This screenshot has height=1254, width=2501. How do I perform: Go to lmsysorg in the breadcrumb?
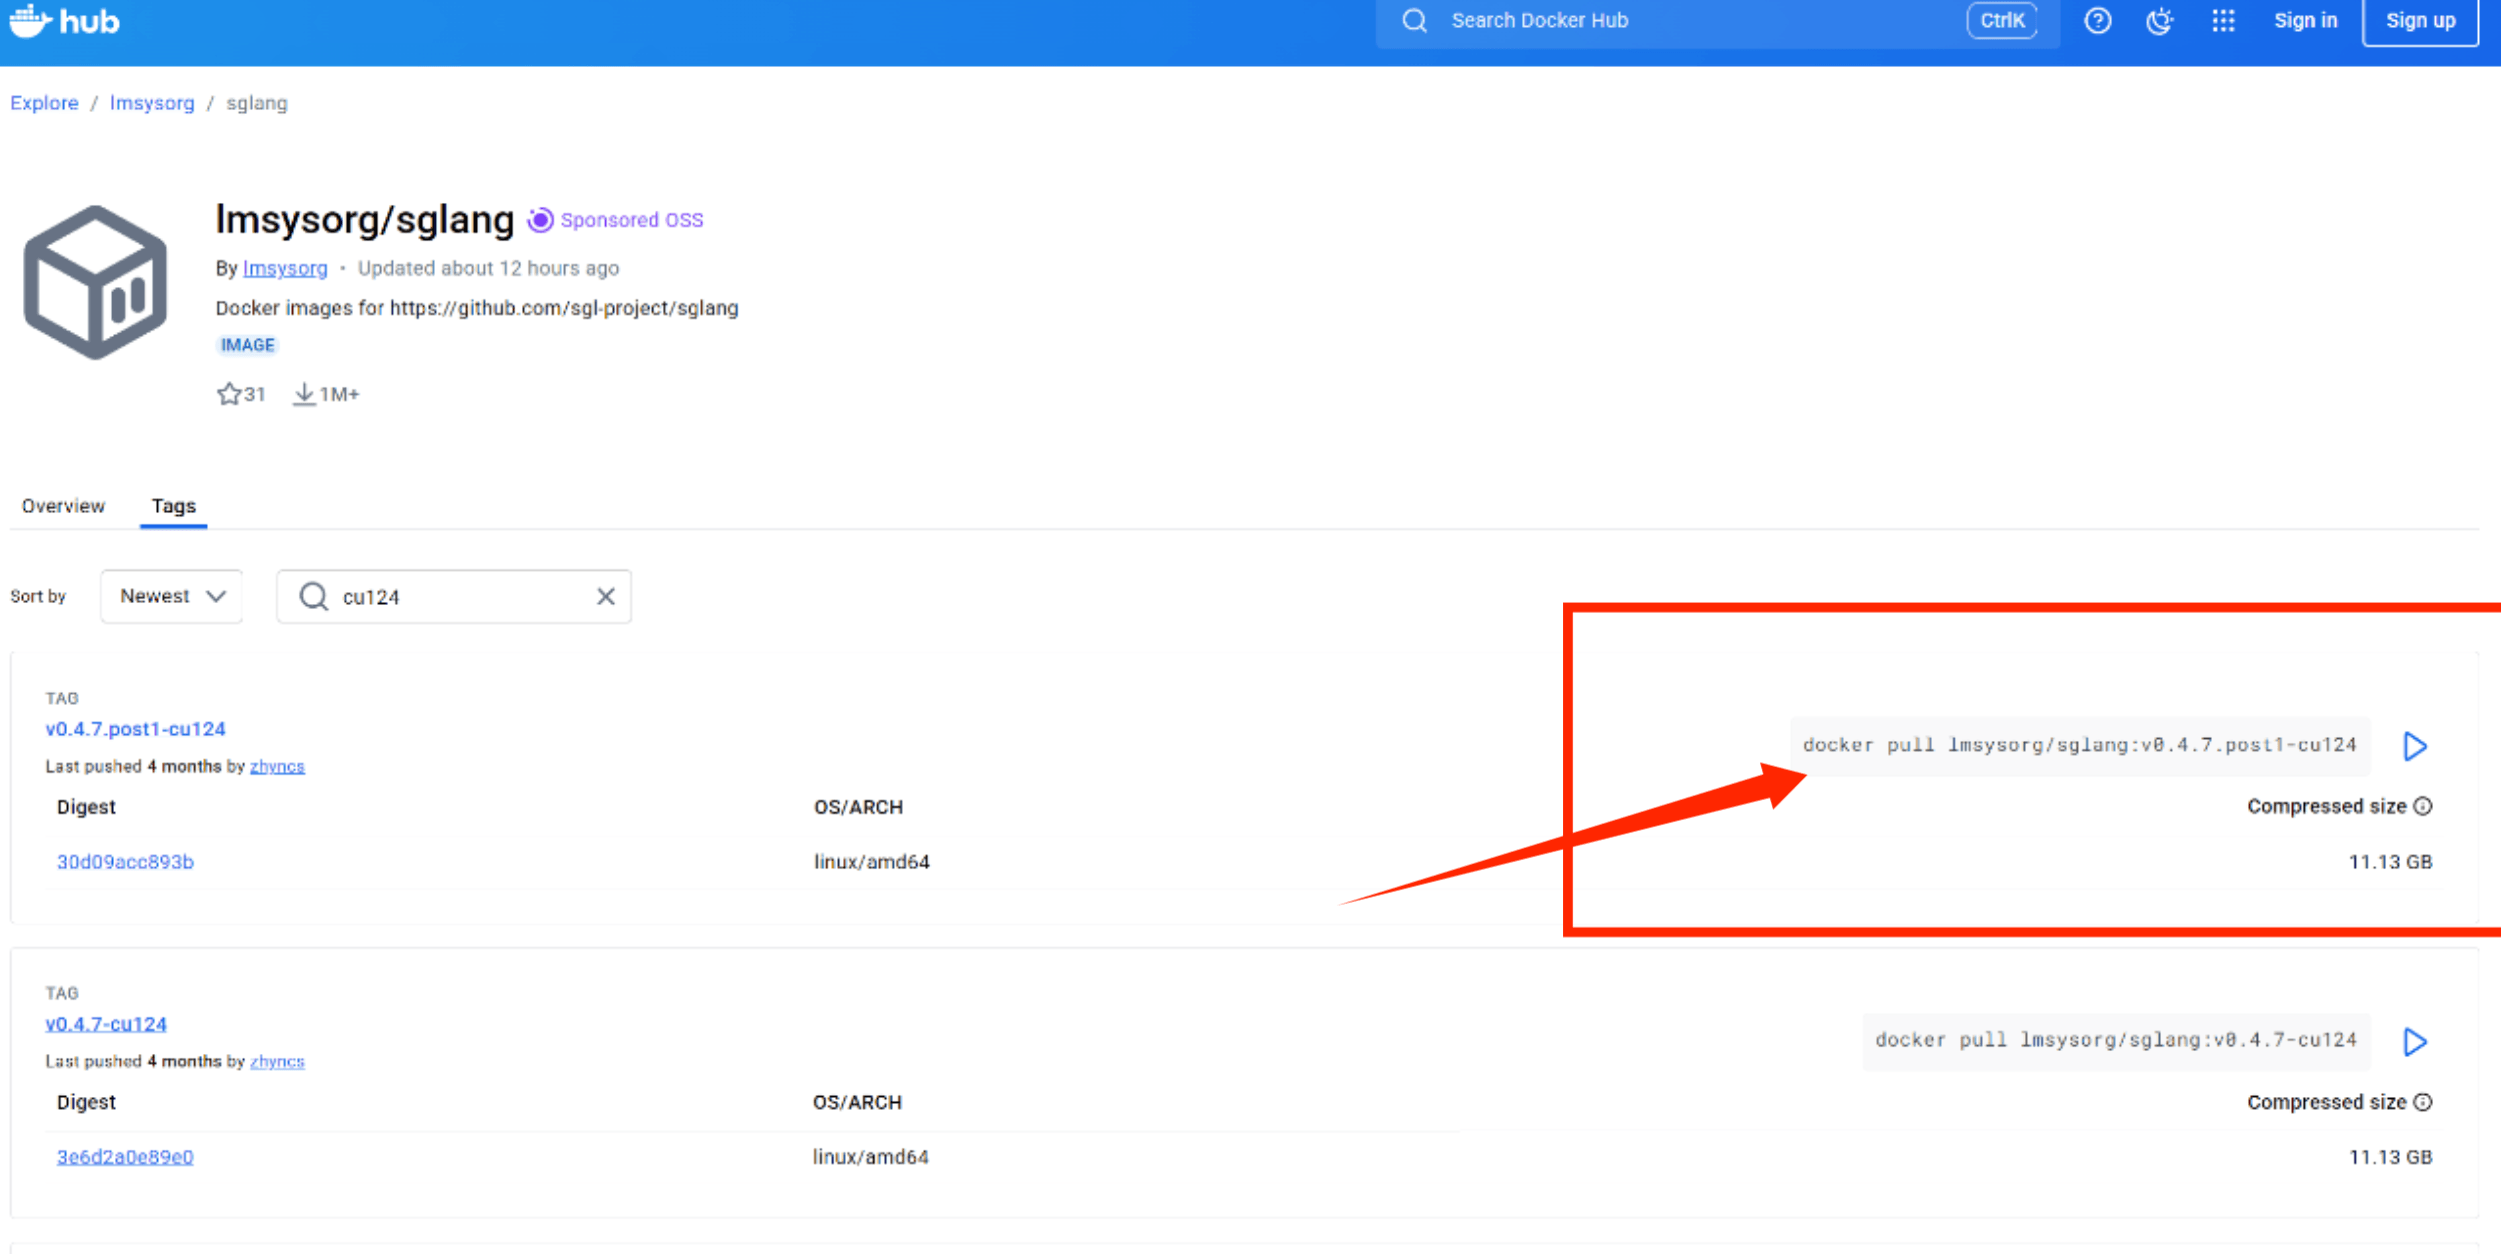click(152, 103)
